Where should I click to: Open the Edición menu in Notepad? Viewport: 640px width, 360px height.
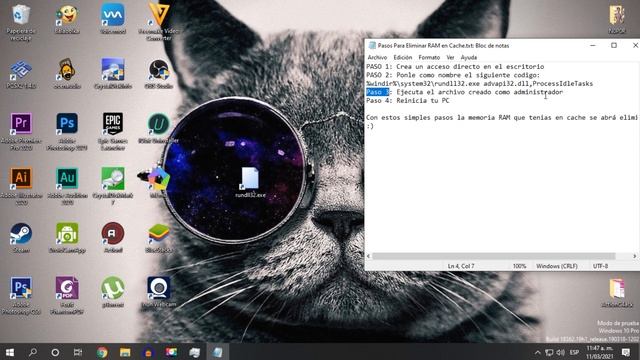click(402, 57)
